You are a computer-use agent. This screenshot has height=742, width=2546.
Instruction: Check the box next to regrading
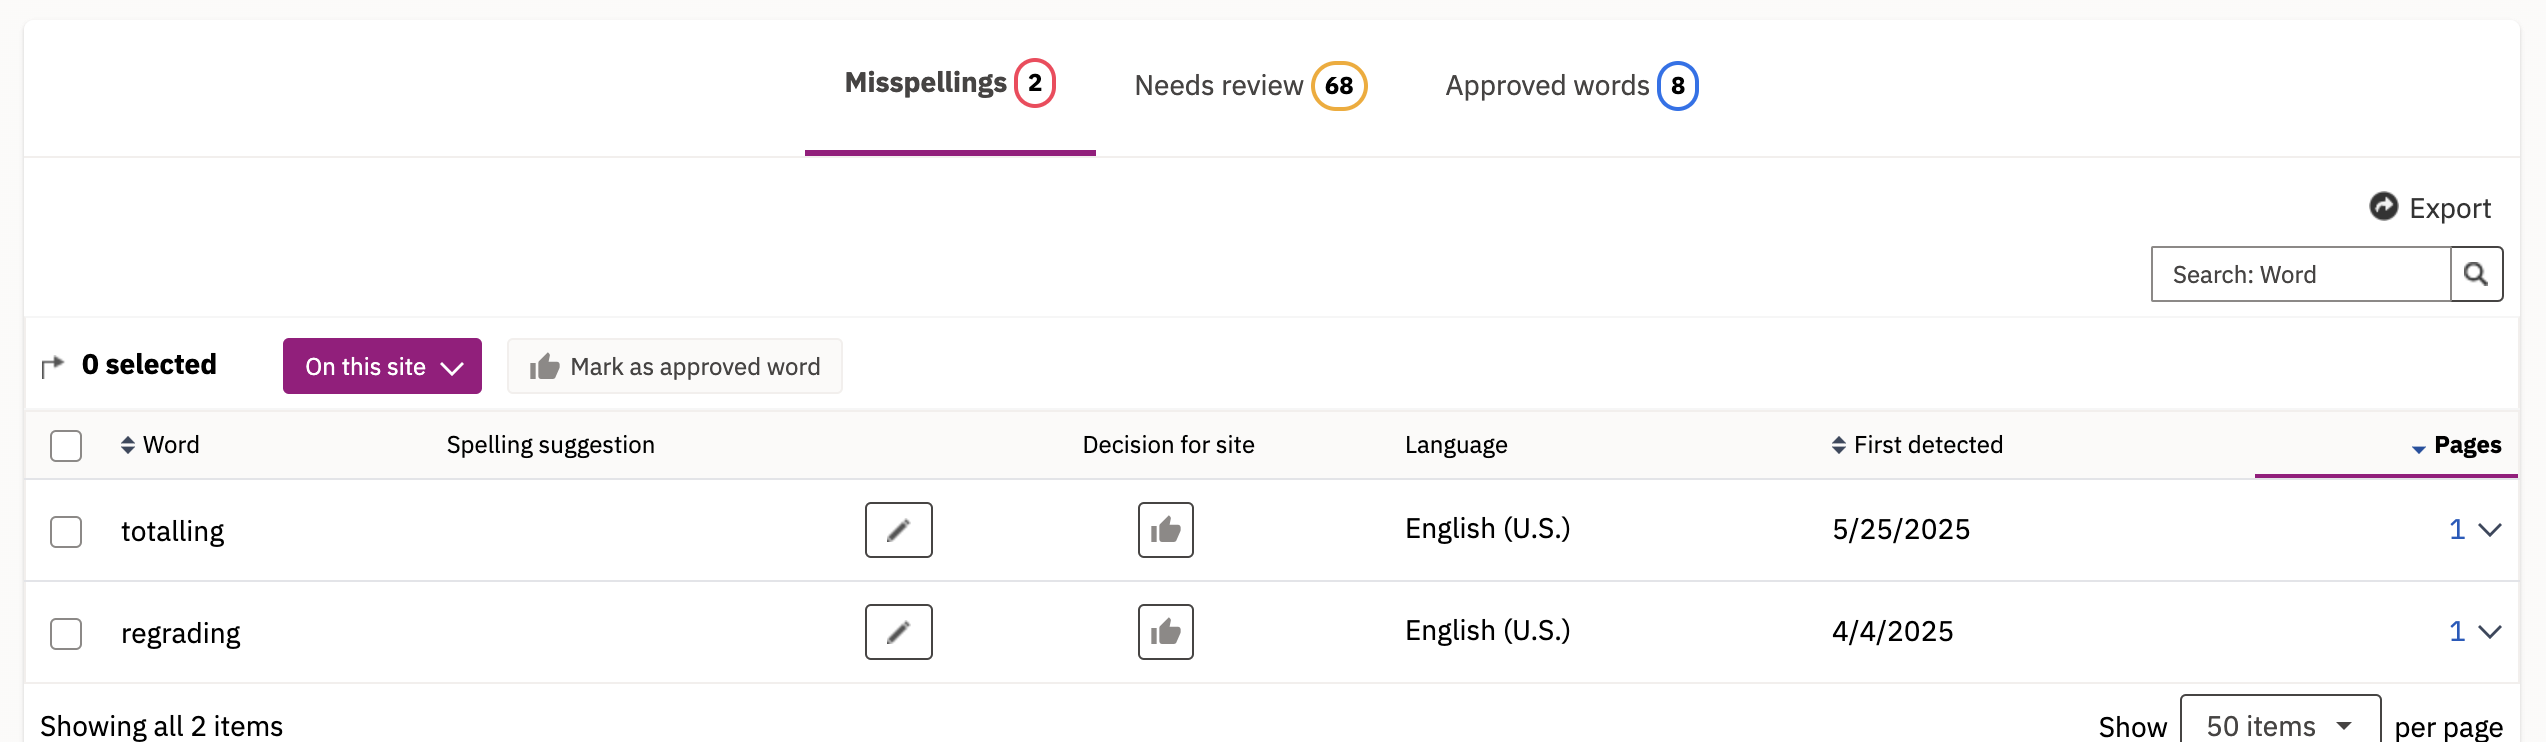[x=66, y=633]
